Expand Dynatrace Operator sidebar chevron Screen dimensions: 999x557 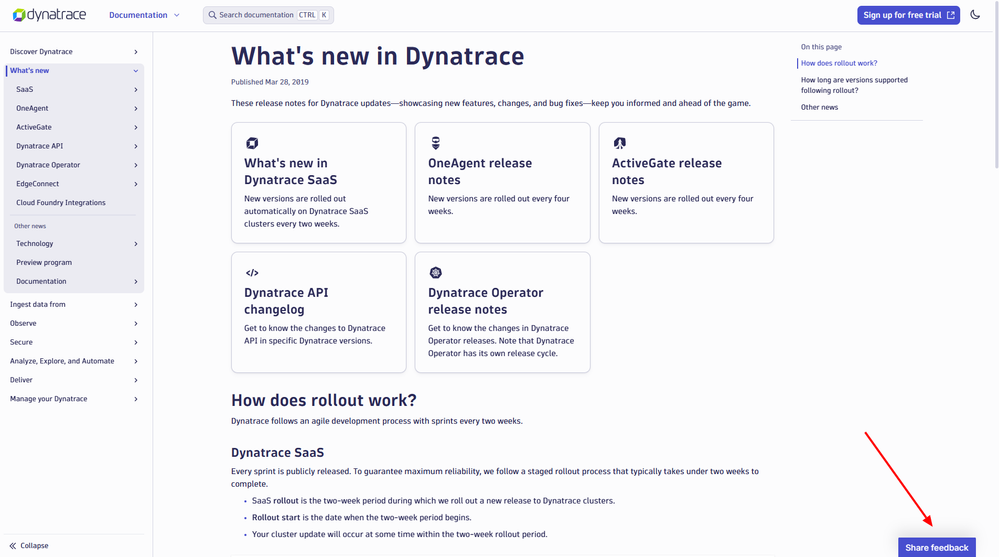coord(136,165)
